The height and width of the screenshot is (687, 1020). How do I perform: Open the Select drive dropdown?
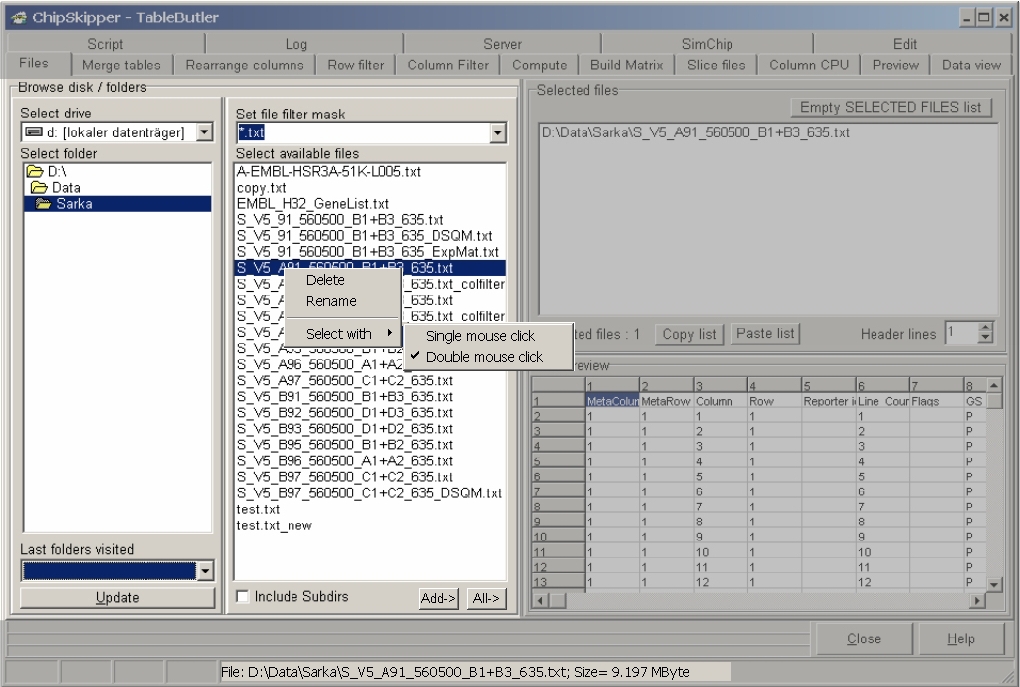(x=204, y=132)
